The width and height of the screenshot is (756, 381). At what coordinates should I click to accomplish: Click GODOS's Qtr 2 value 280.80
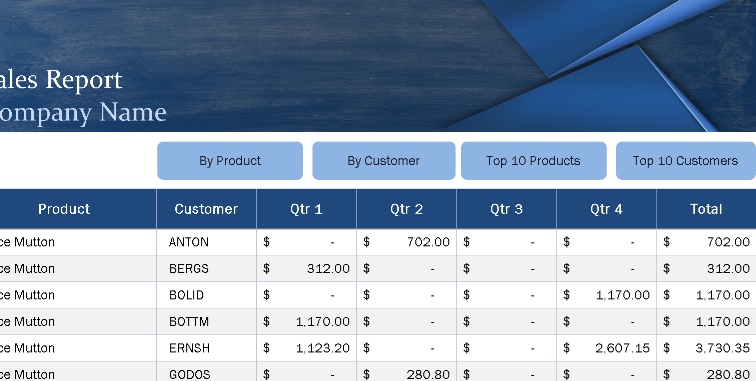pos(406,372)
